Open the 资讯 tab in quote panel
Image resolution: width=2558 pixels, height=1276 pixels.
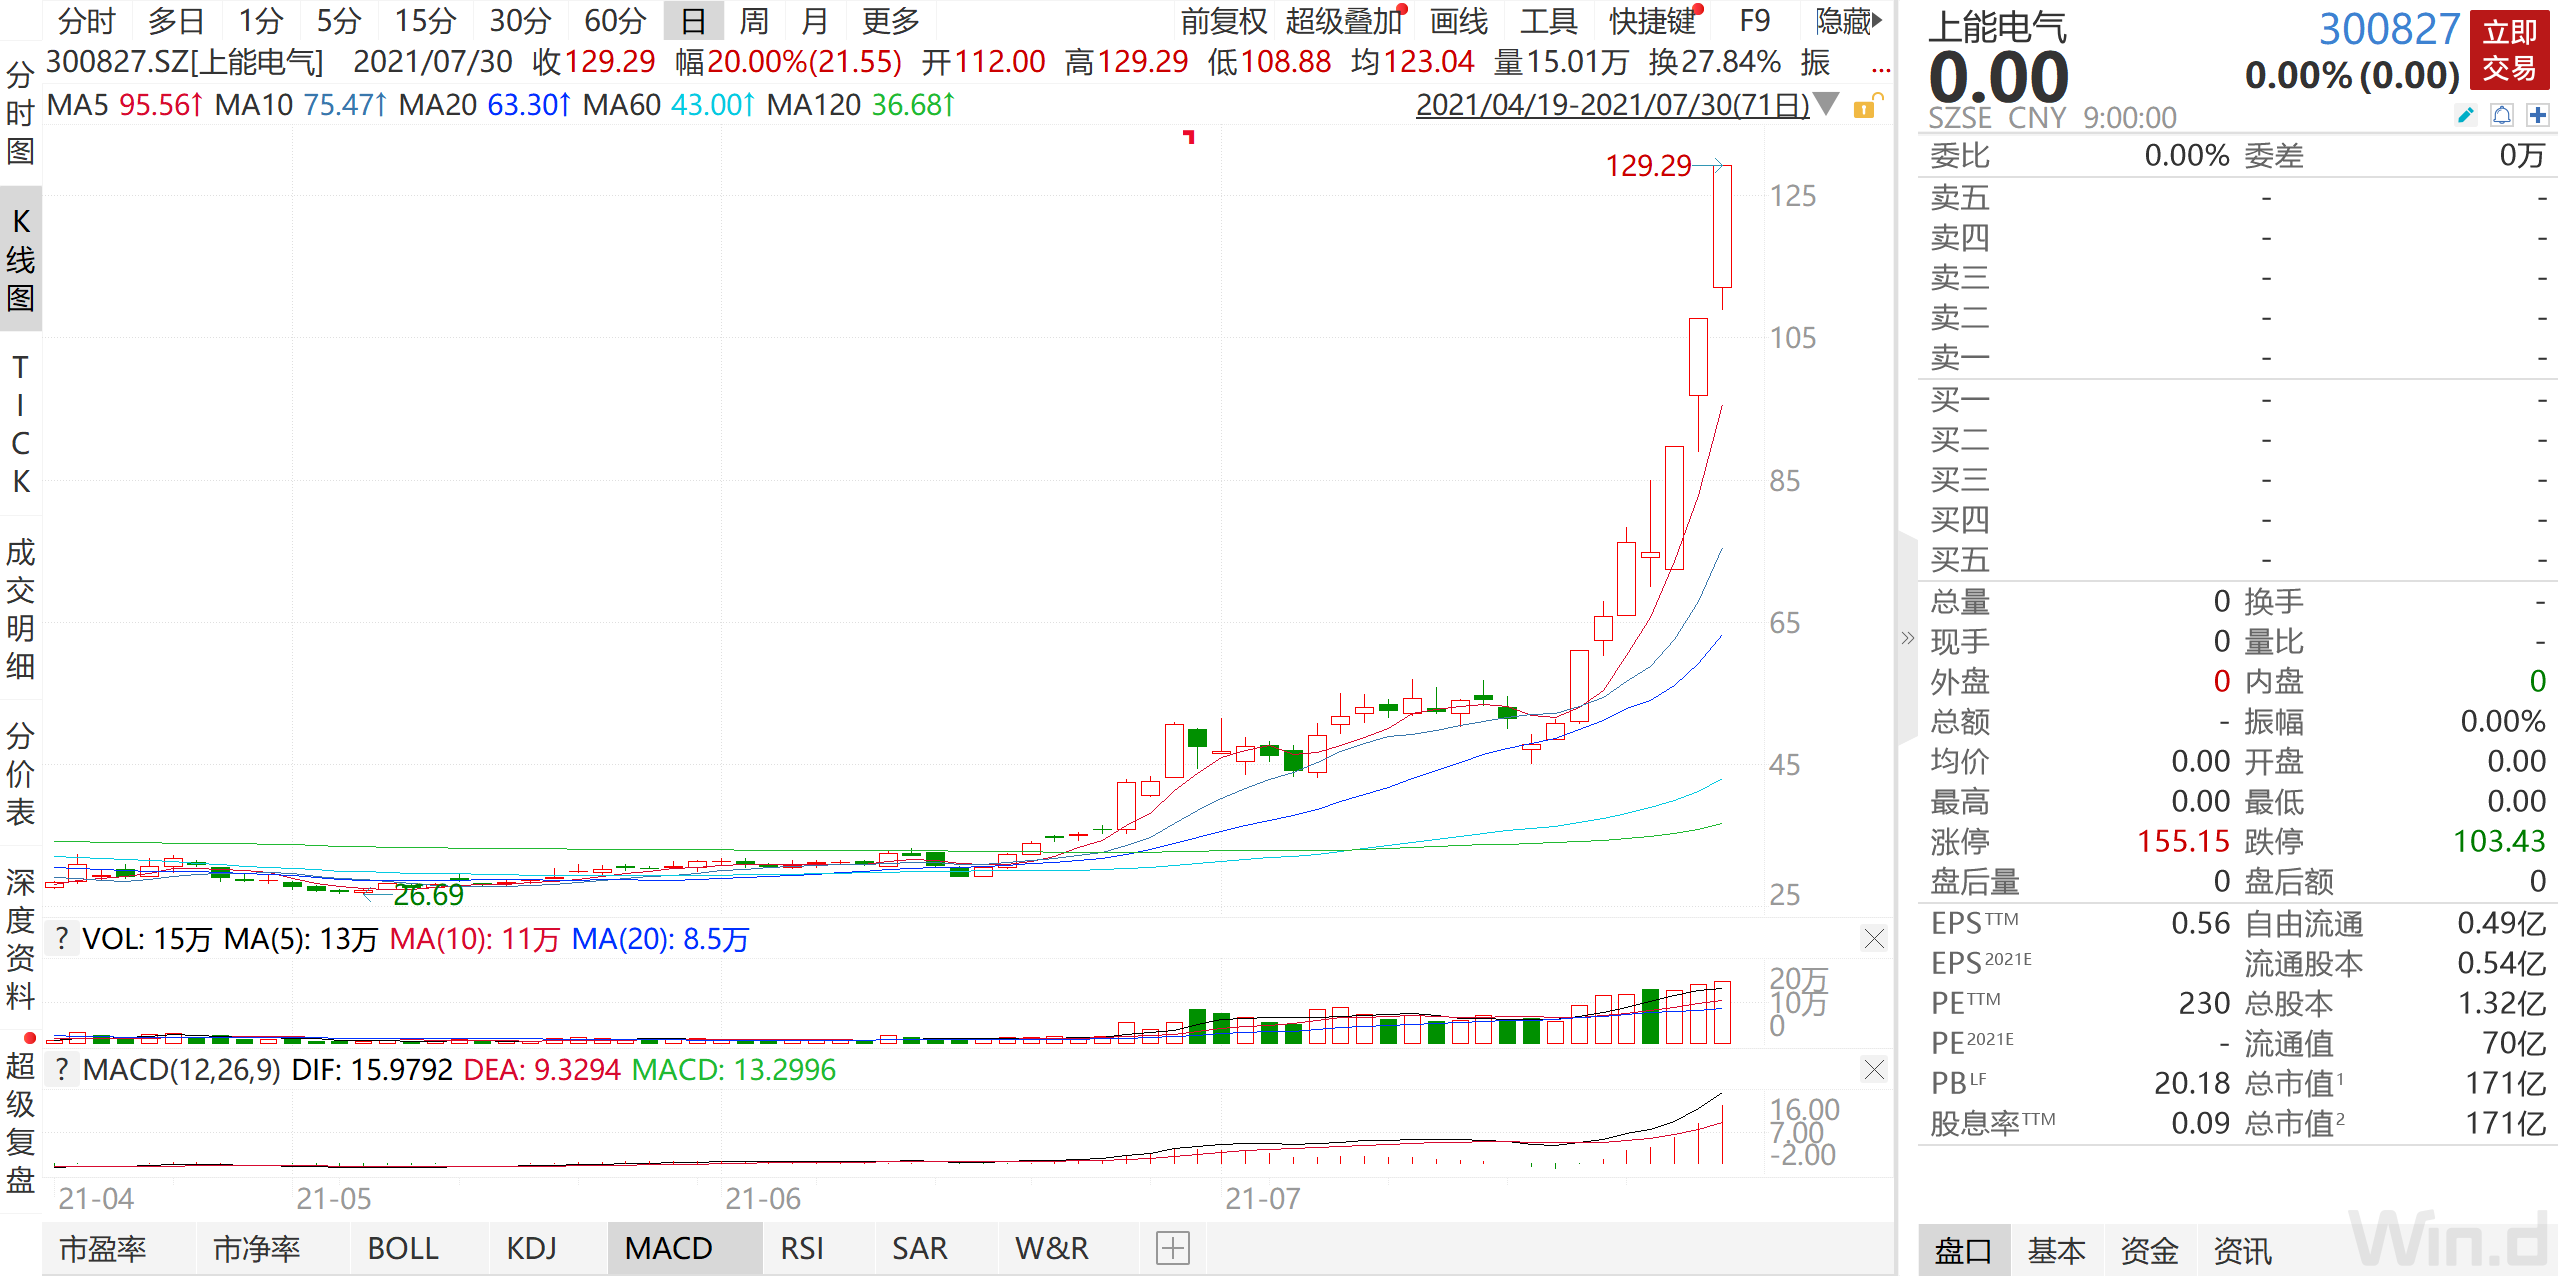[x=2242, y=1250]
